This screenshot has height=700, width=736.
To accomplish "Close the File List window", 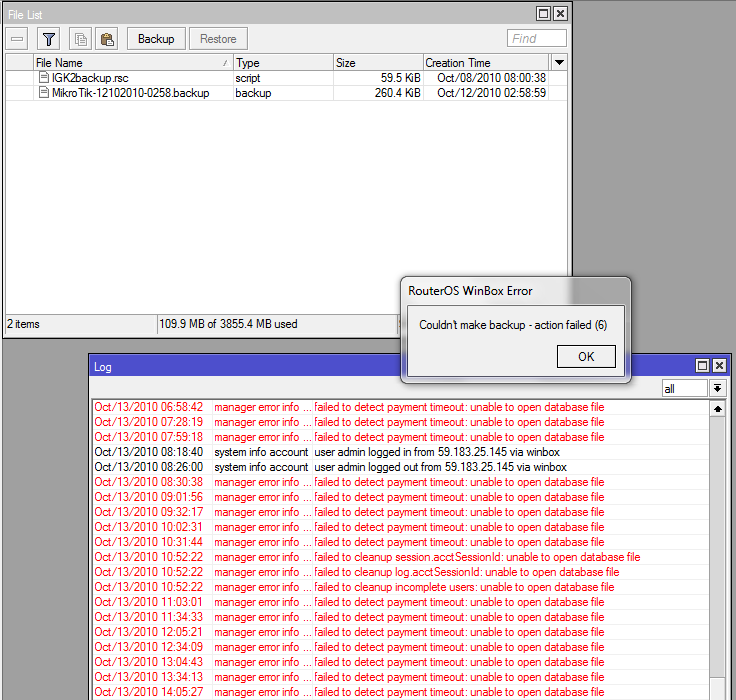I will tap(560, 14).
